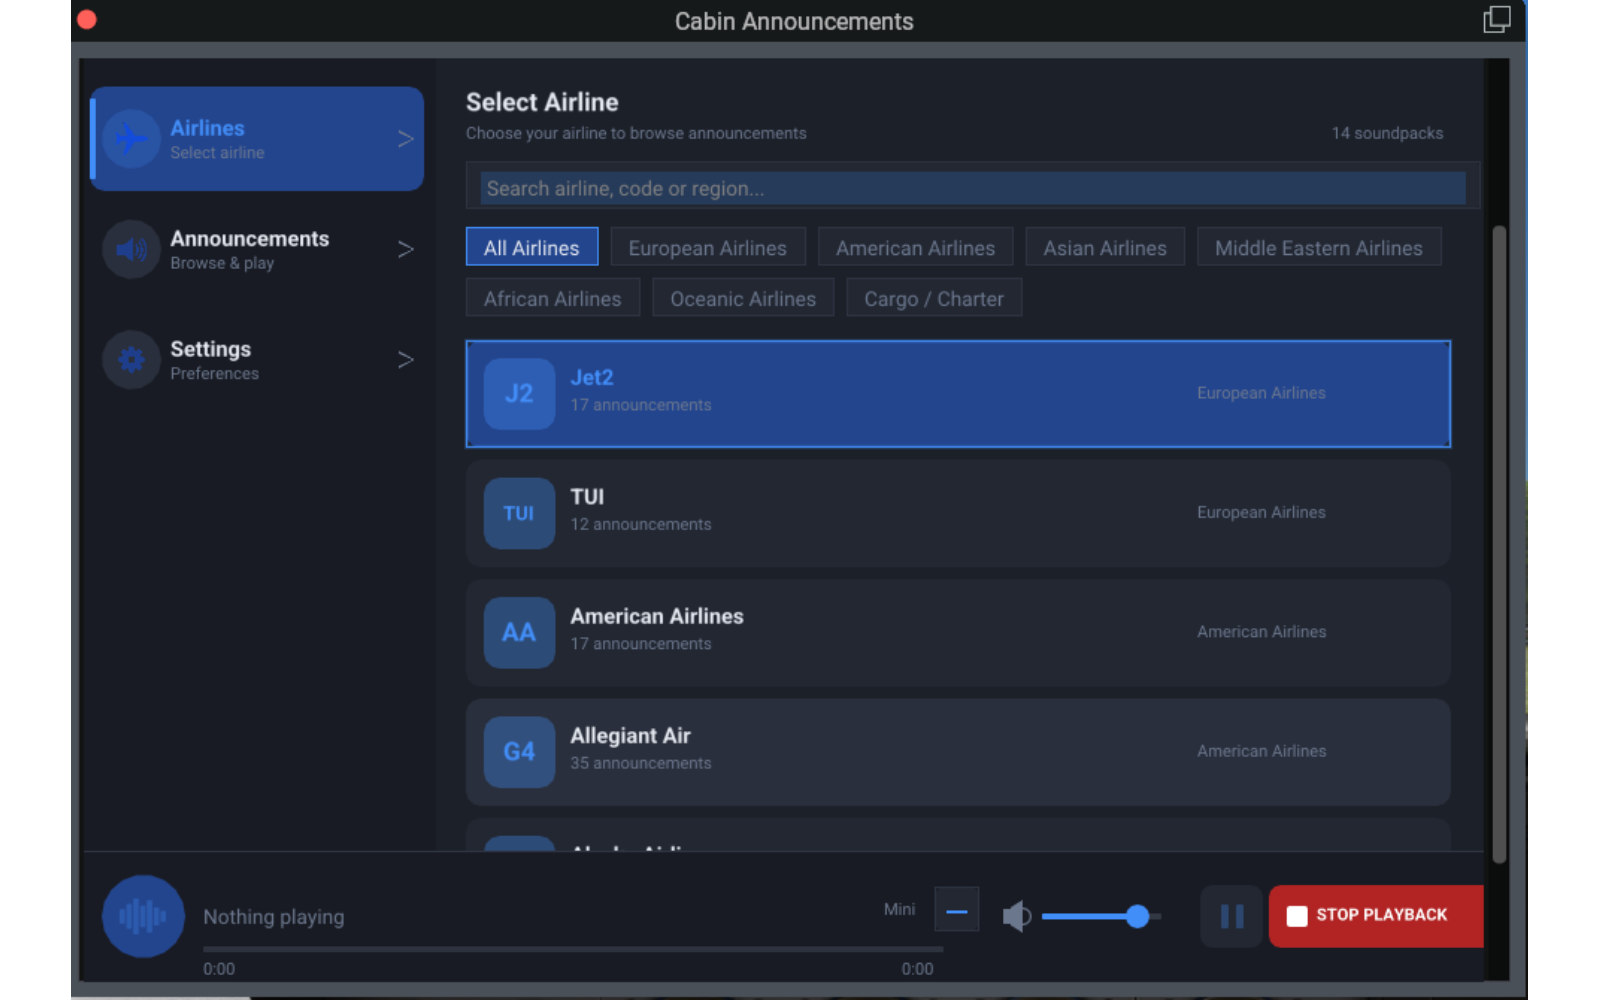Click the airplane icon in Airlines sidebar item
The image size is (1600, 1000).
click(131, 139)
